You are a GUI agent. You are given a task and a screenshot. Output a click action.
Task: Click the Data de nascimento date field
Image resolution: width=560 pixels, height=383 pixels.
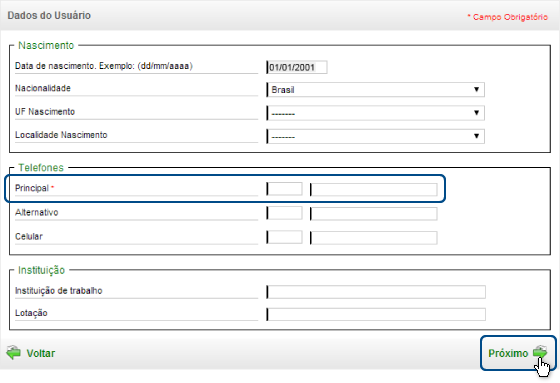click(x=297, y=67)
